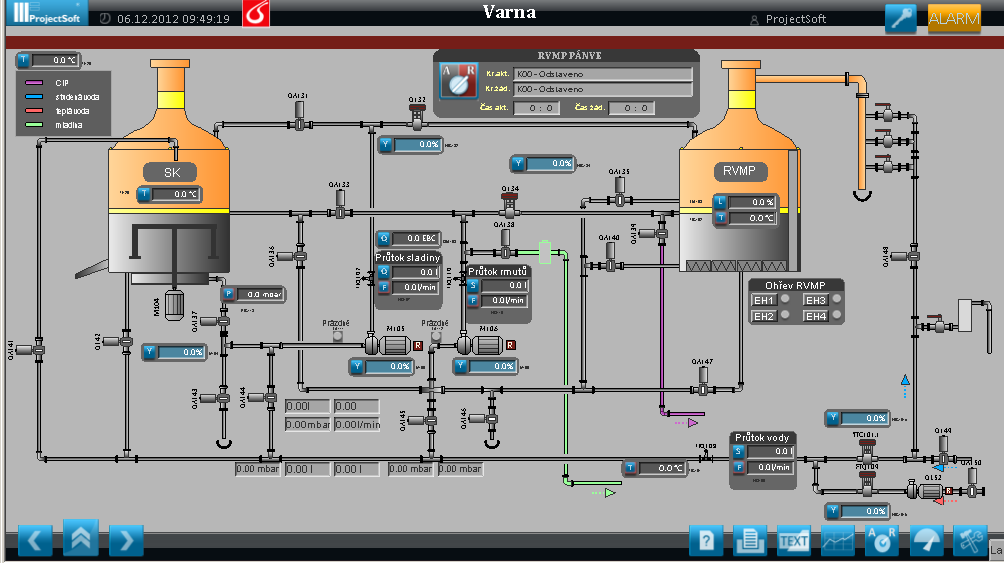This screenshot has width=1004, height=563.
Task: Click the RVMP tank label
Action: coord(739,171)
